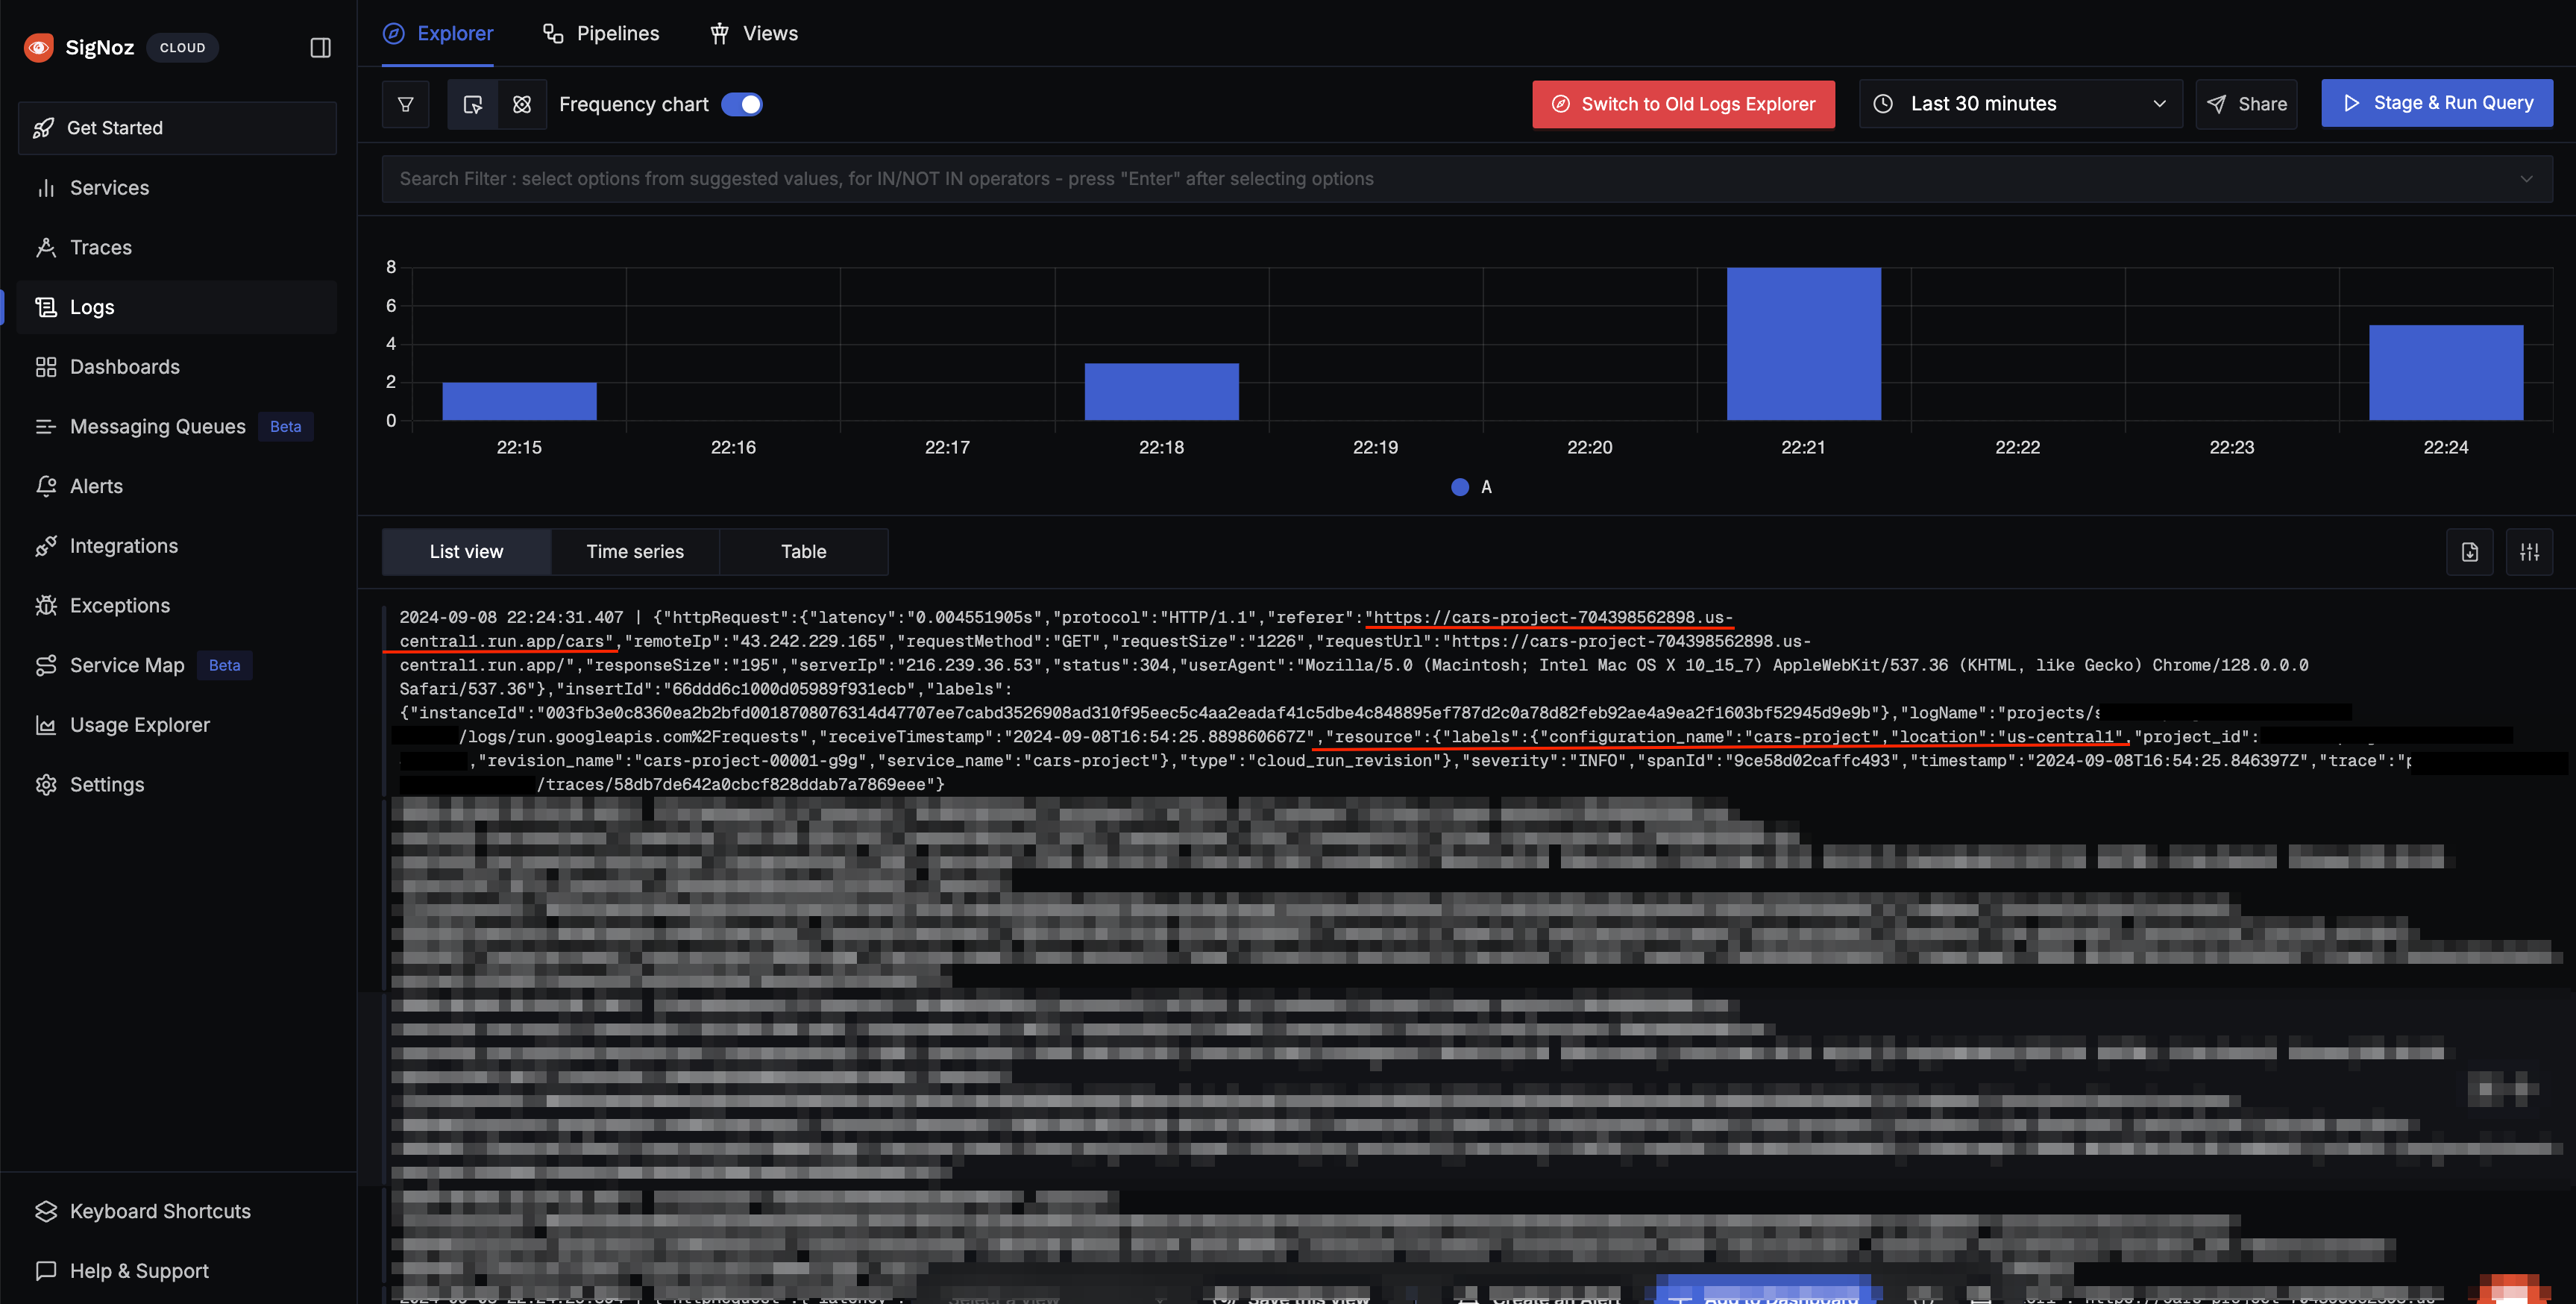The image size is (2576, 1304).
Task: Click the underlined referer URL in log
Action: click(x=1548, y=618)
